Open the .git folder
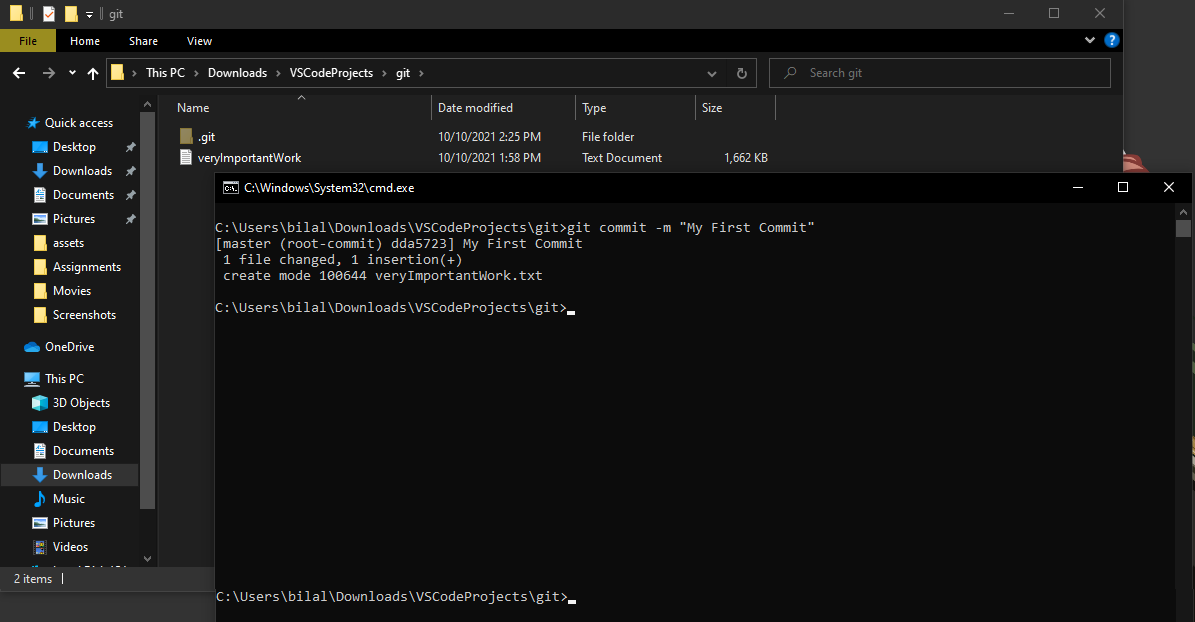Viewport: 1195px width, 622px height. pos(206,137)
